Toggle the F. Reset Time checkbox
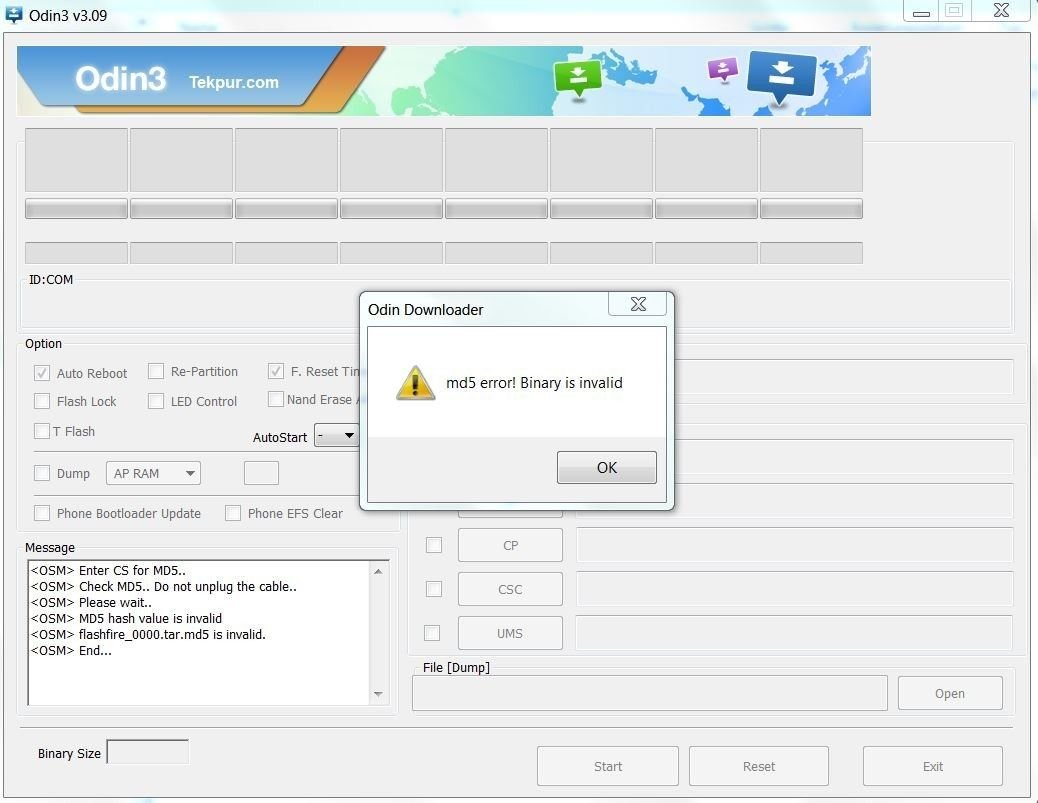1038x803 pixels. click(276, 371)
